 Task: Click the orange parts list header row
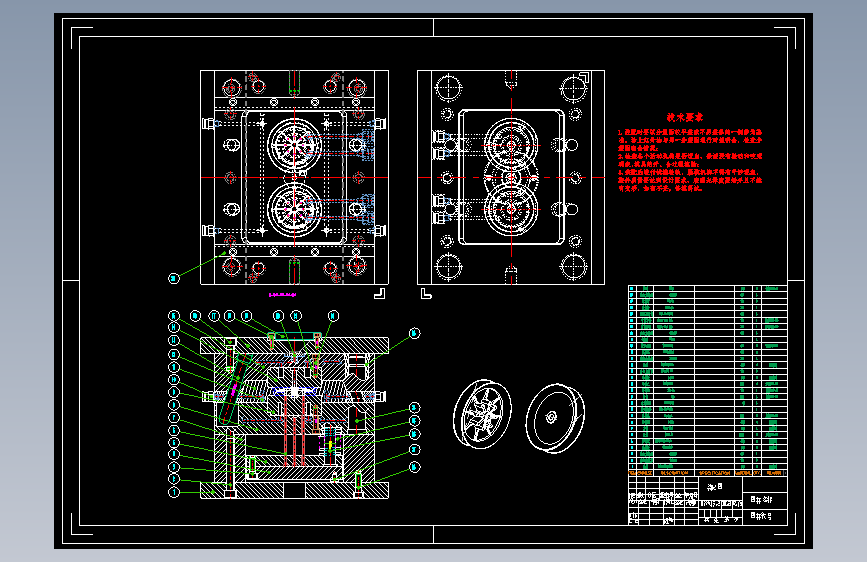pos(708,473)
